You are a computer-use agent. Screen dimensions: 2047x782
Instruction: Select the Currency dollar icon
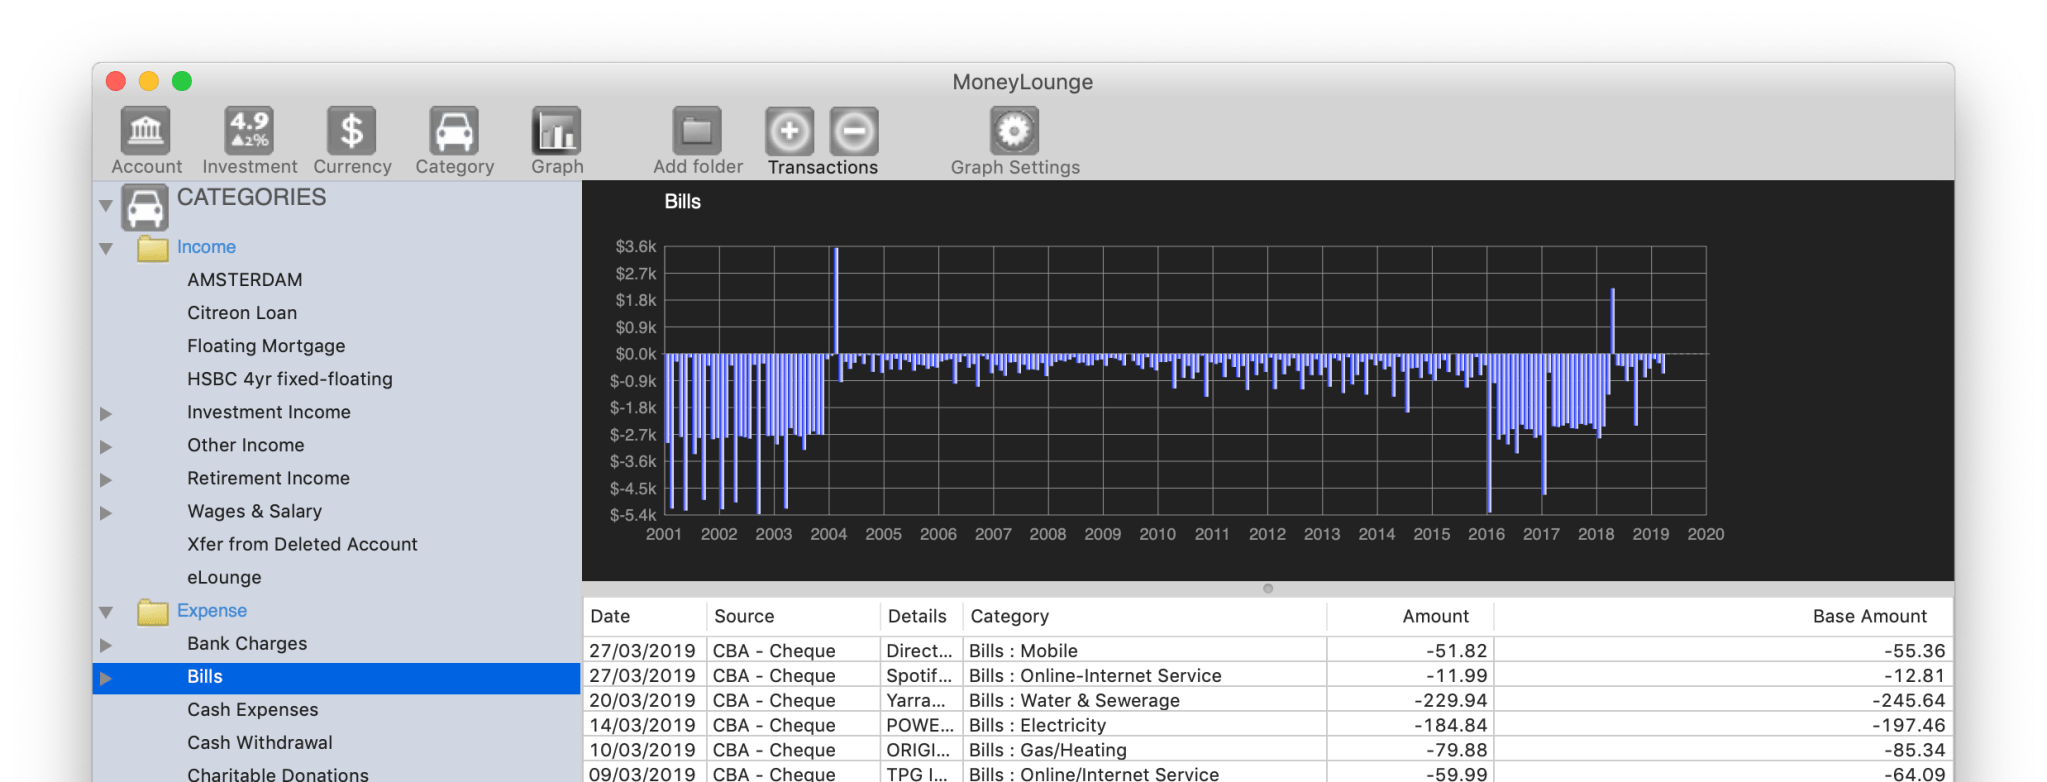(352, 131)
